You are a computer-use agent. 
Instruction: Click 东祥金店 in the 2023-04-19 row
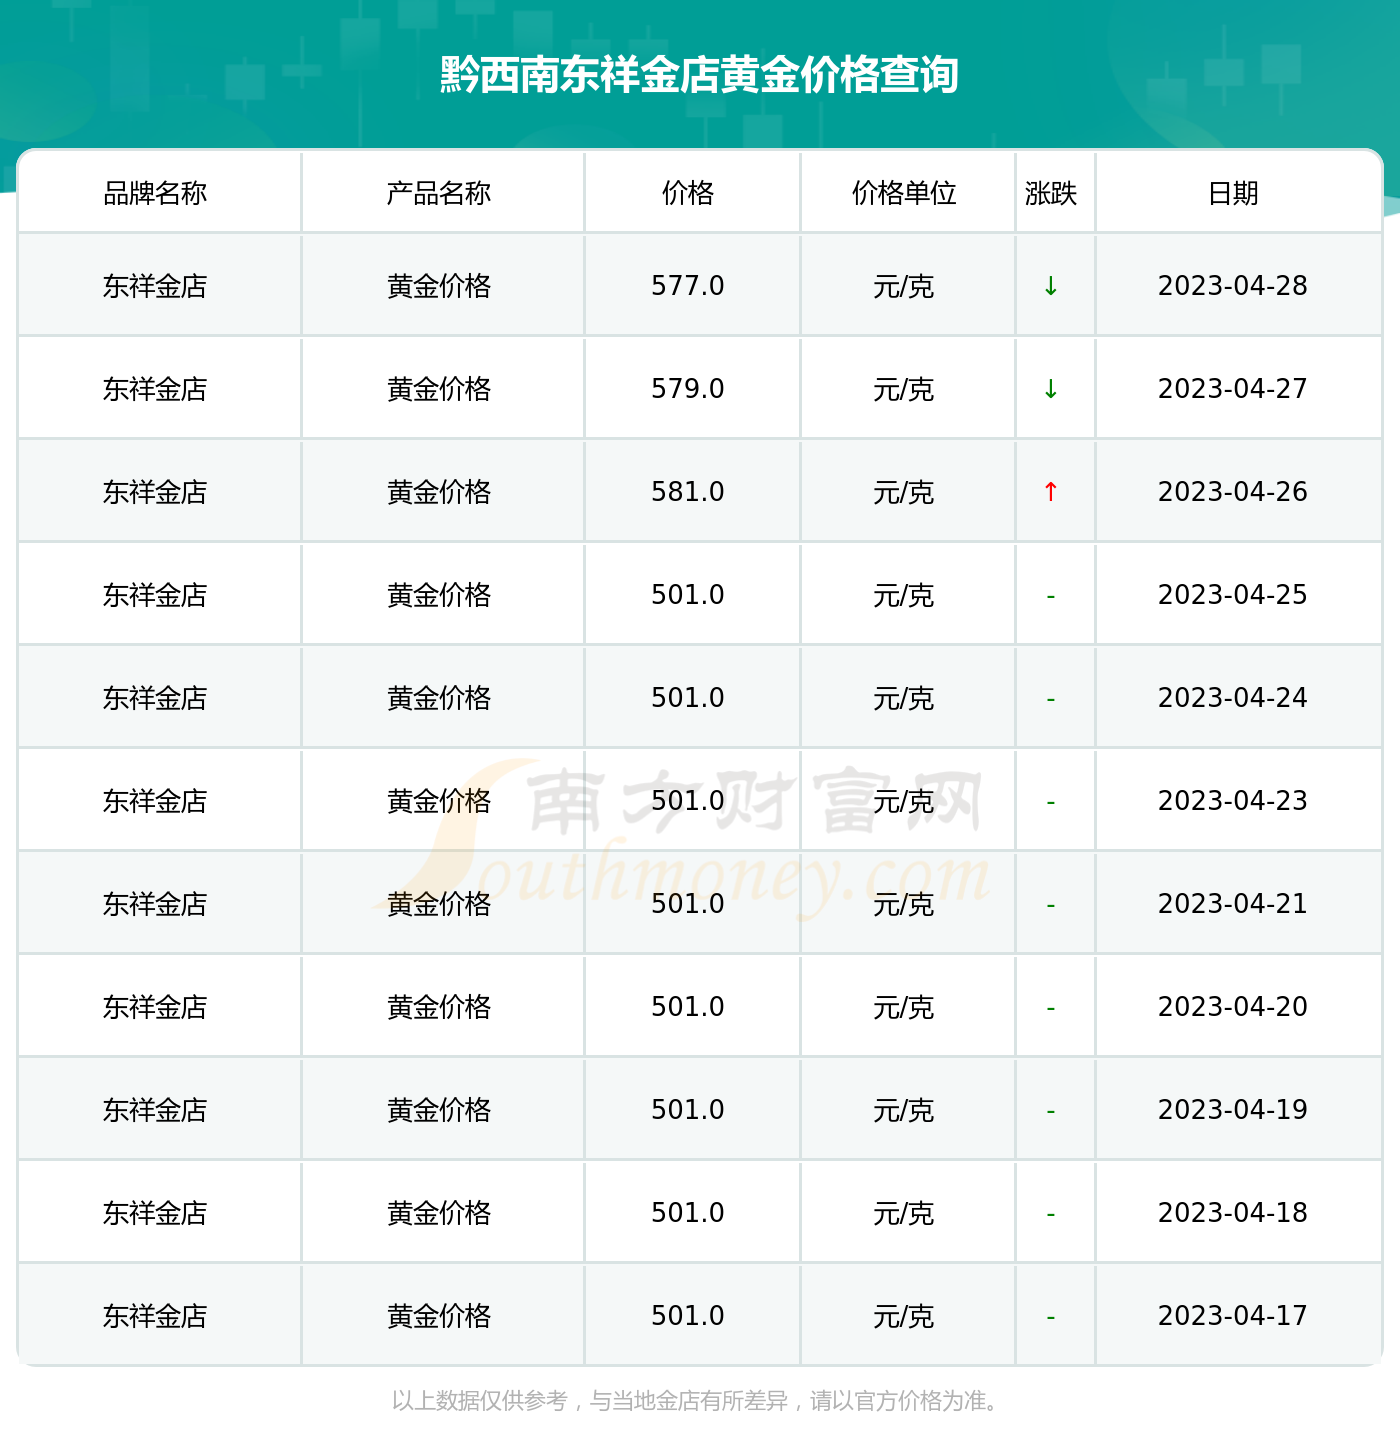[x=155, y=1110]
